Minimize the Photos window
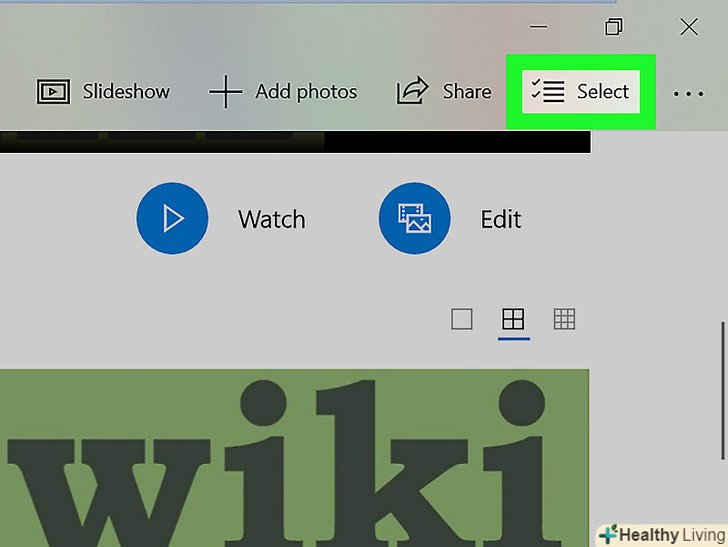This screenshot has height=547, width=728. [539, 26]
